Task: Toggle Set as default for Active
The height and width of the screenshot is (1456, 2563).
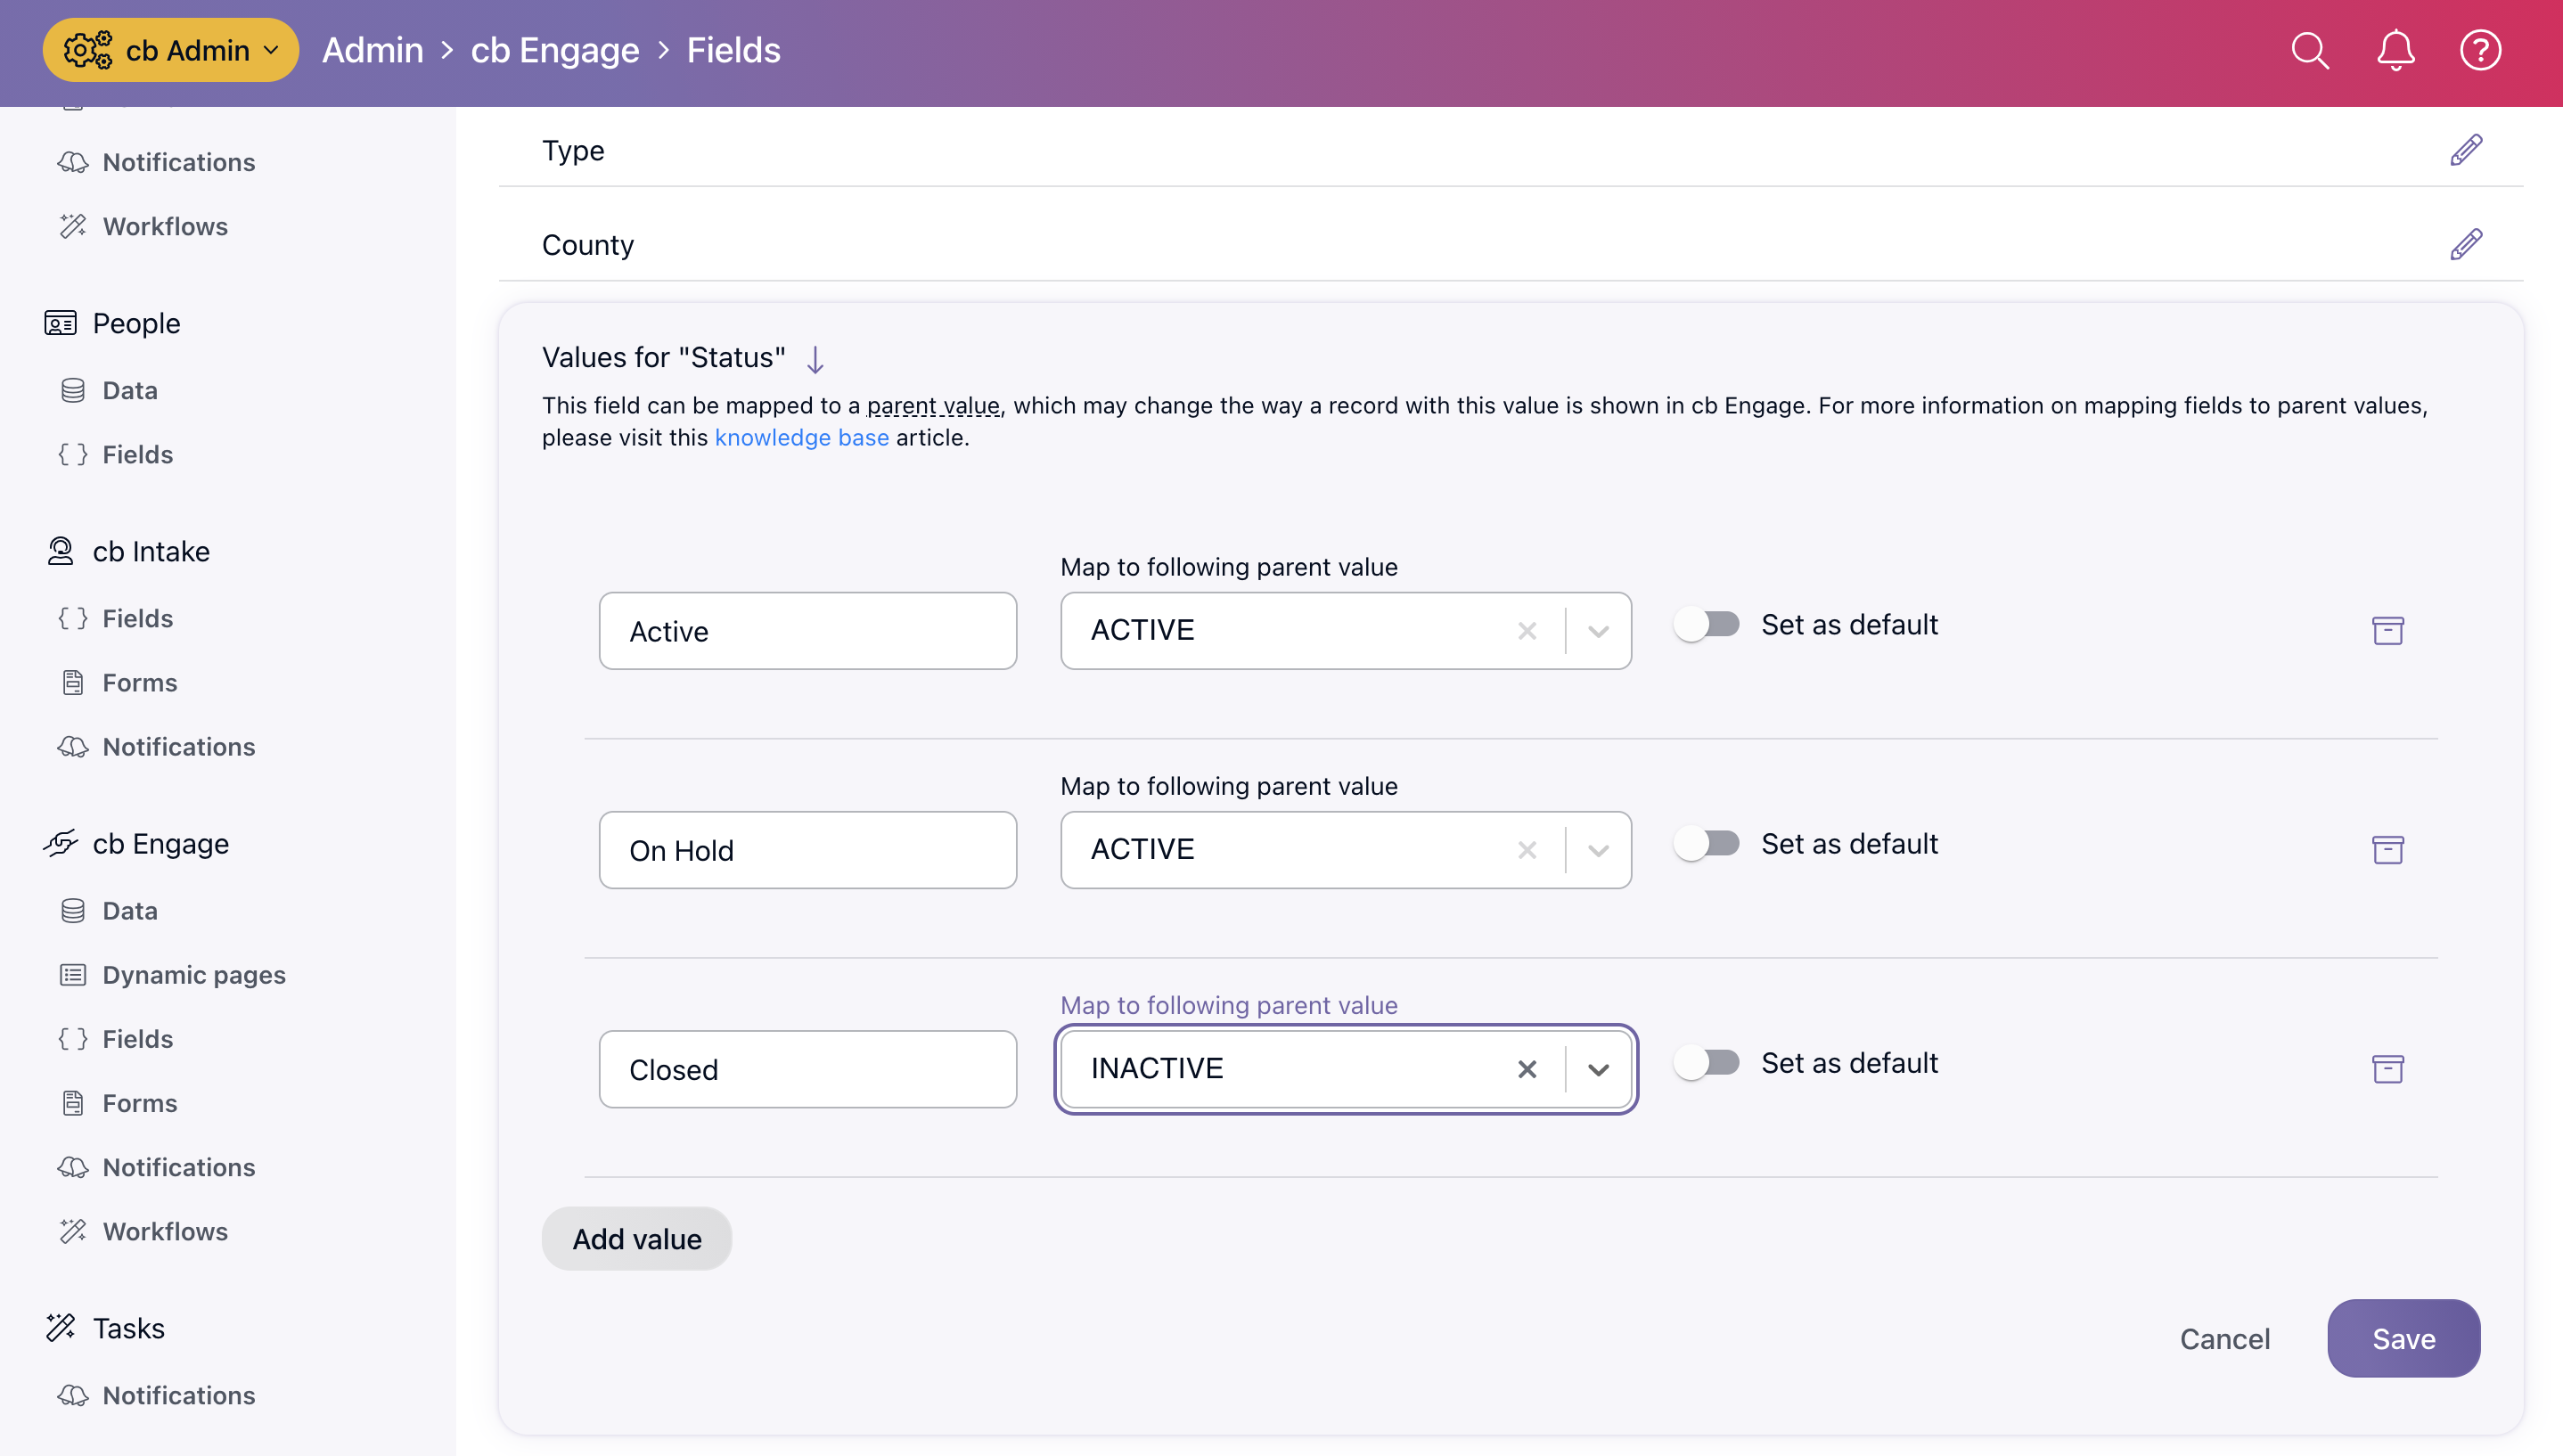Action: pos(1707,625)
